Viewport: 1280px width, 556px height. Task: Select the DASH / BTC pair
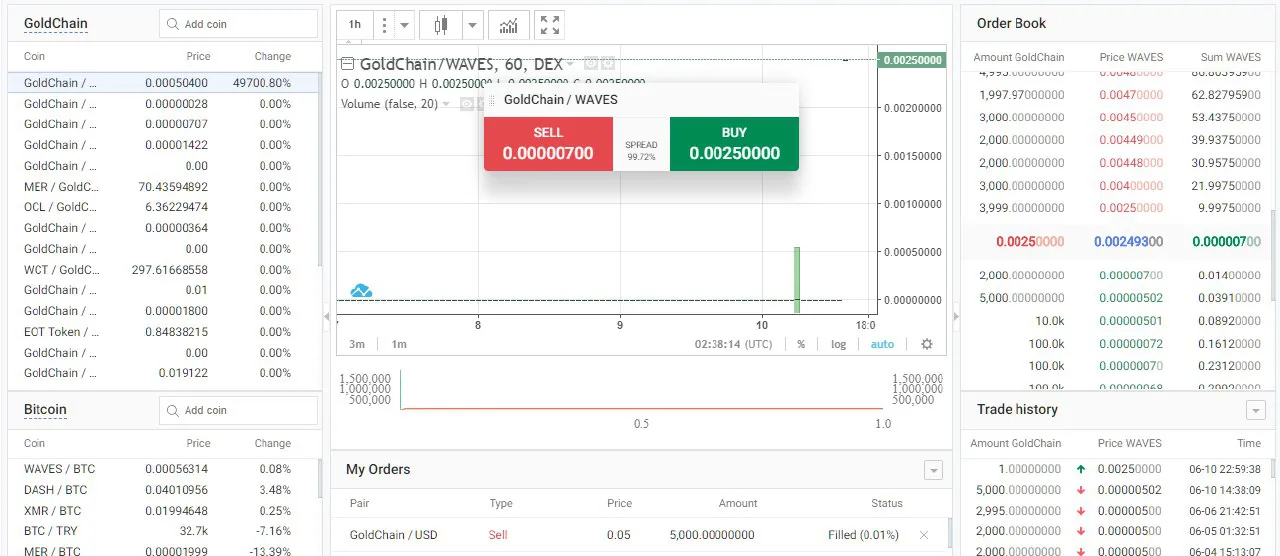164,490
